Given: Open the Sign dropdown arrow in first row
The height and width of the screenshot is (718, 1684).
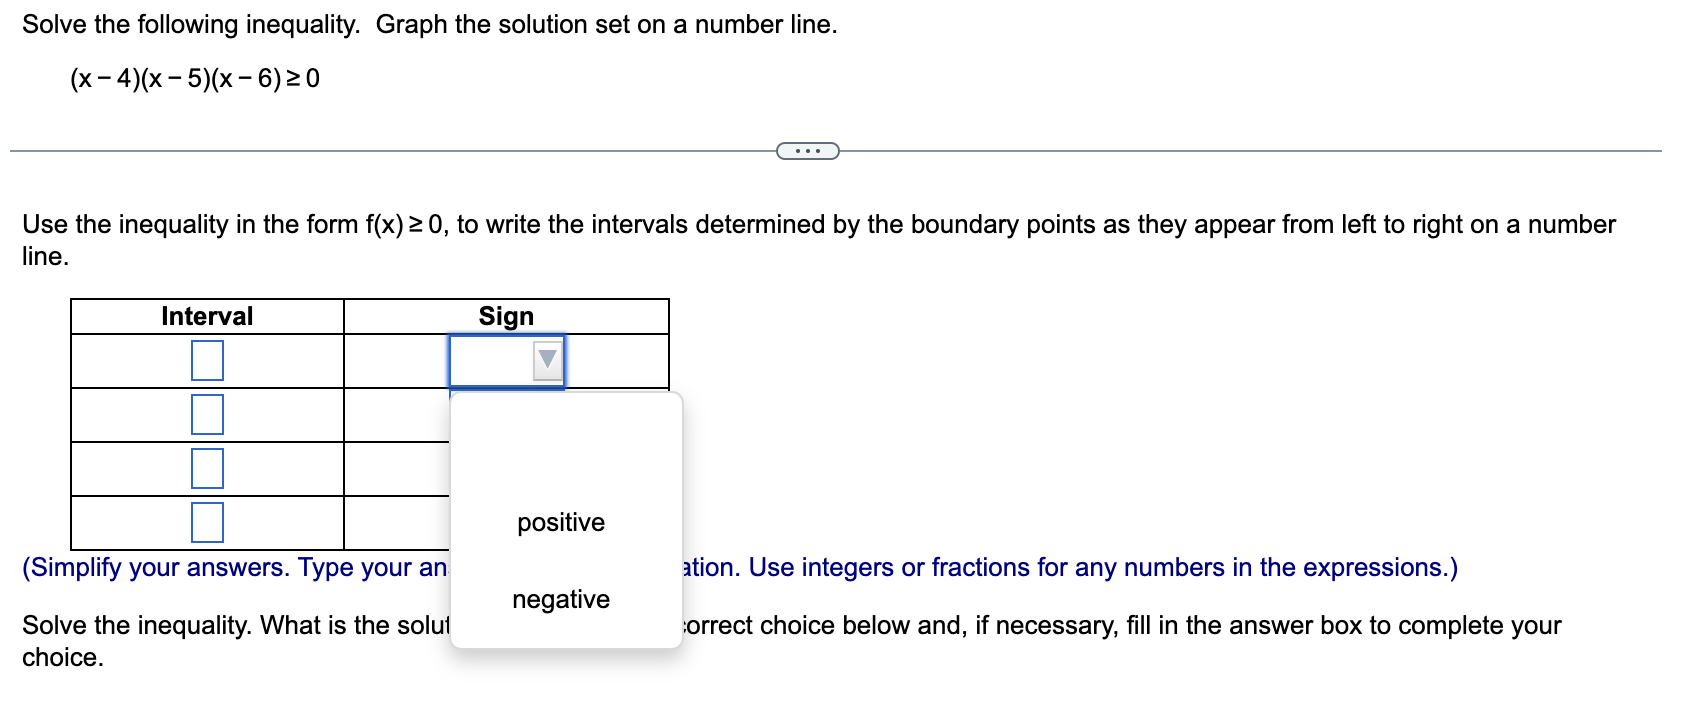Looking at the screenshot, I should [x=547, y=359].
